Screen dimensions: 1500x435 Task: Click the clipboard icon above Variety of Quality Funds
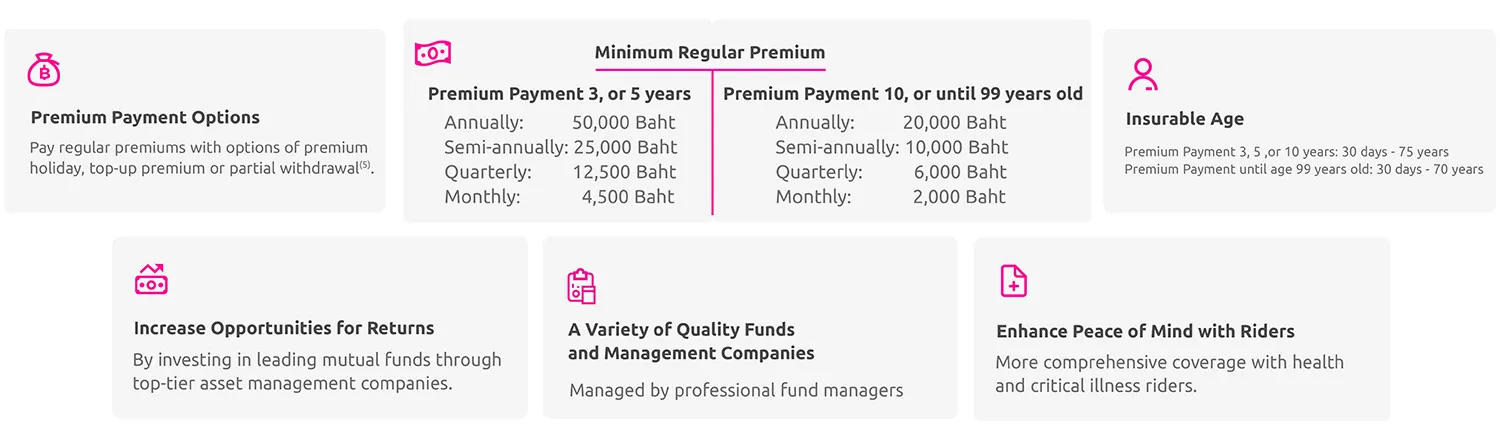pyautogui.click(x=581, y=286)
